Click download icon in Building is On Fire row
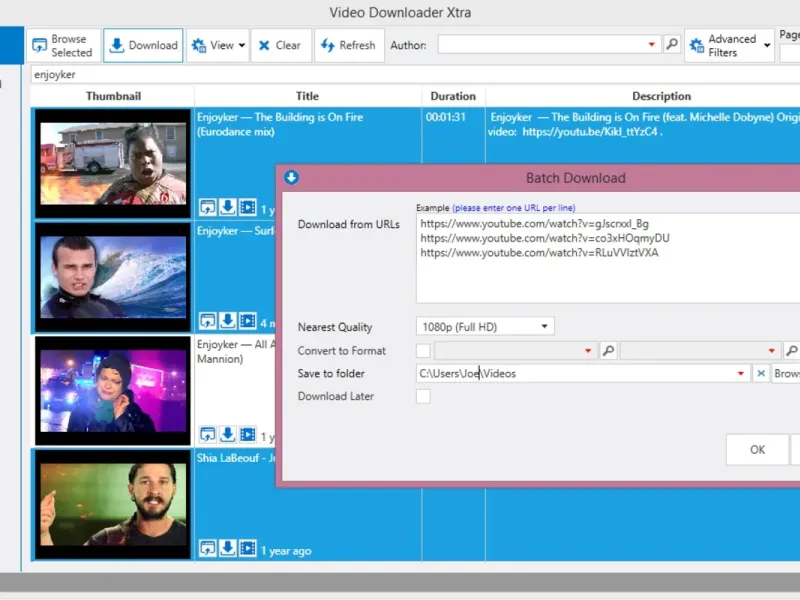 (x=228, y=207)
